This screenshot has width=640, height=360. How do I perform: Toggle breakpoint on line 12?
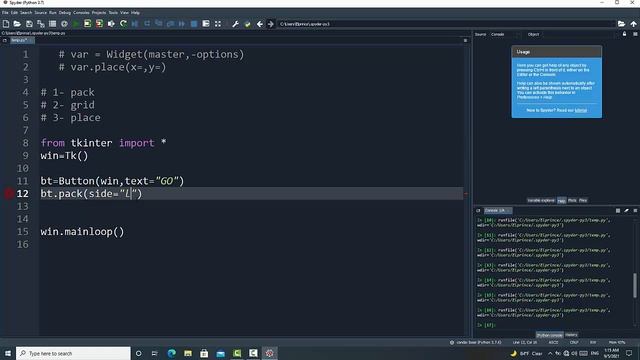9,194
